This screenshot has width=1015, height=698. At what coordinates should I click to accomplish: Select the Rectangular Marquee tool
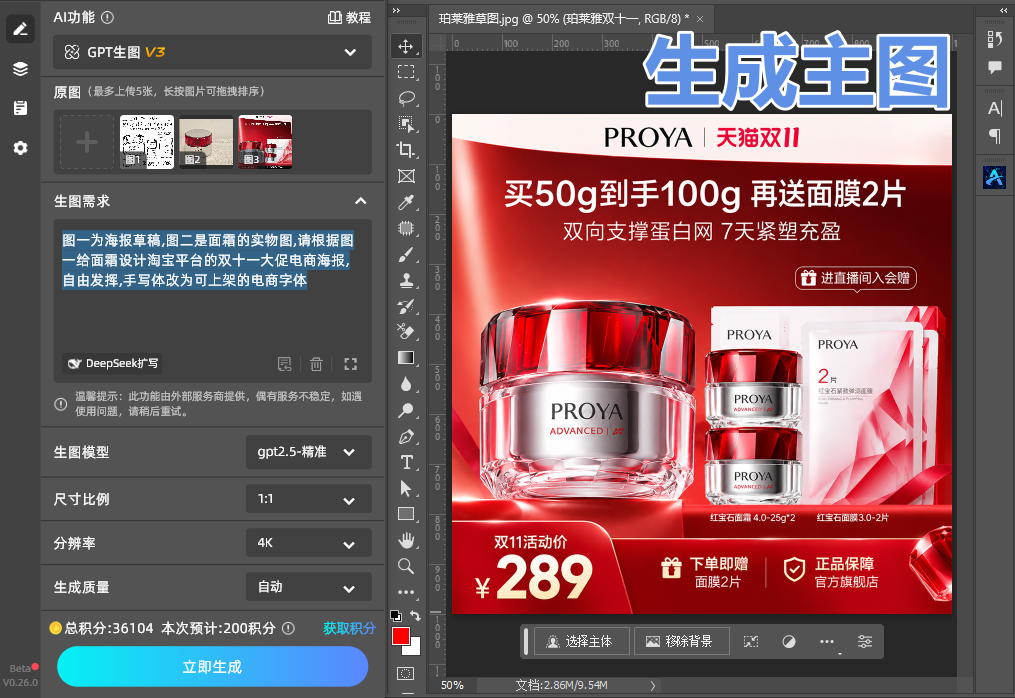[x=406, y=72]
